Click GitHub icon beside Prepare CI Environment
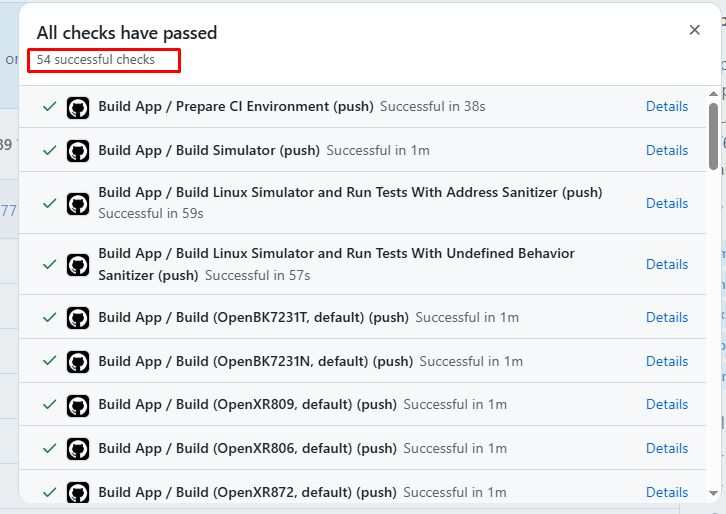The image size is (726, 514). 78,108
